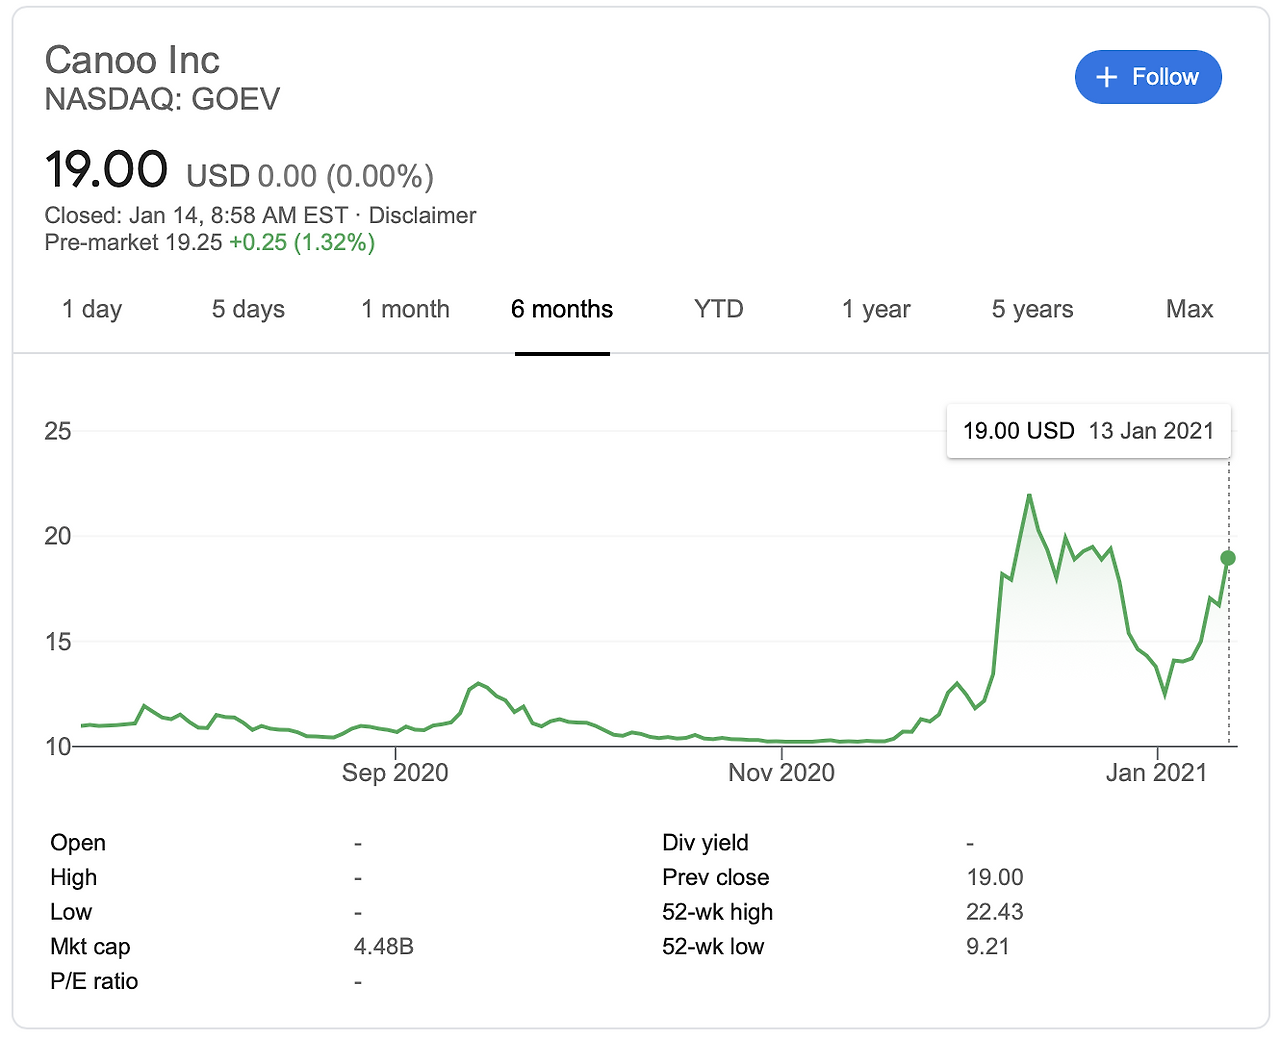Viewport: 1280px width, 1039px height.
Task: Click the Jan 2021 axis label
Action: point(1157,772)
